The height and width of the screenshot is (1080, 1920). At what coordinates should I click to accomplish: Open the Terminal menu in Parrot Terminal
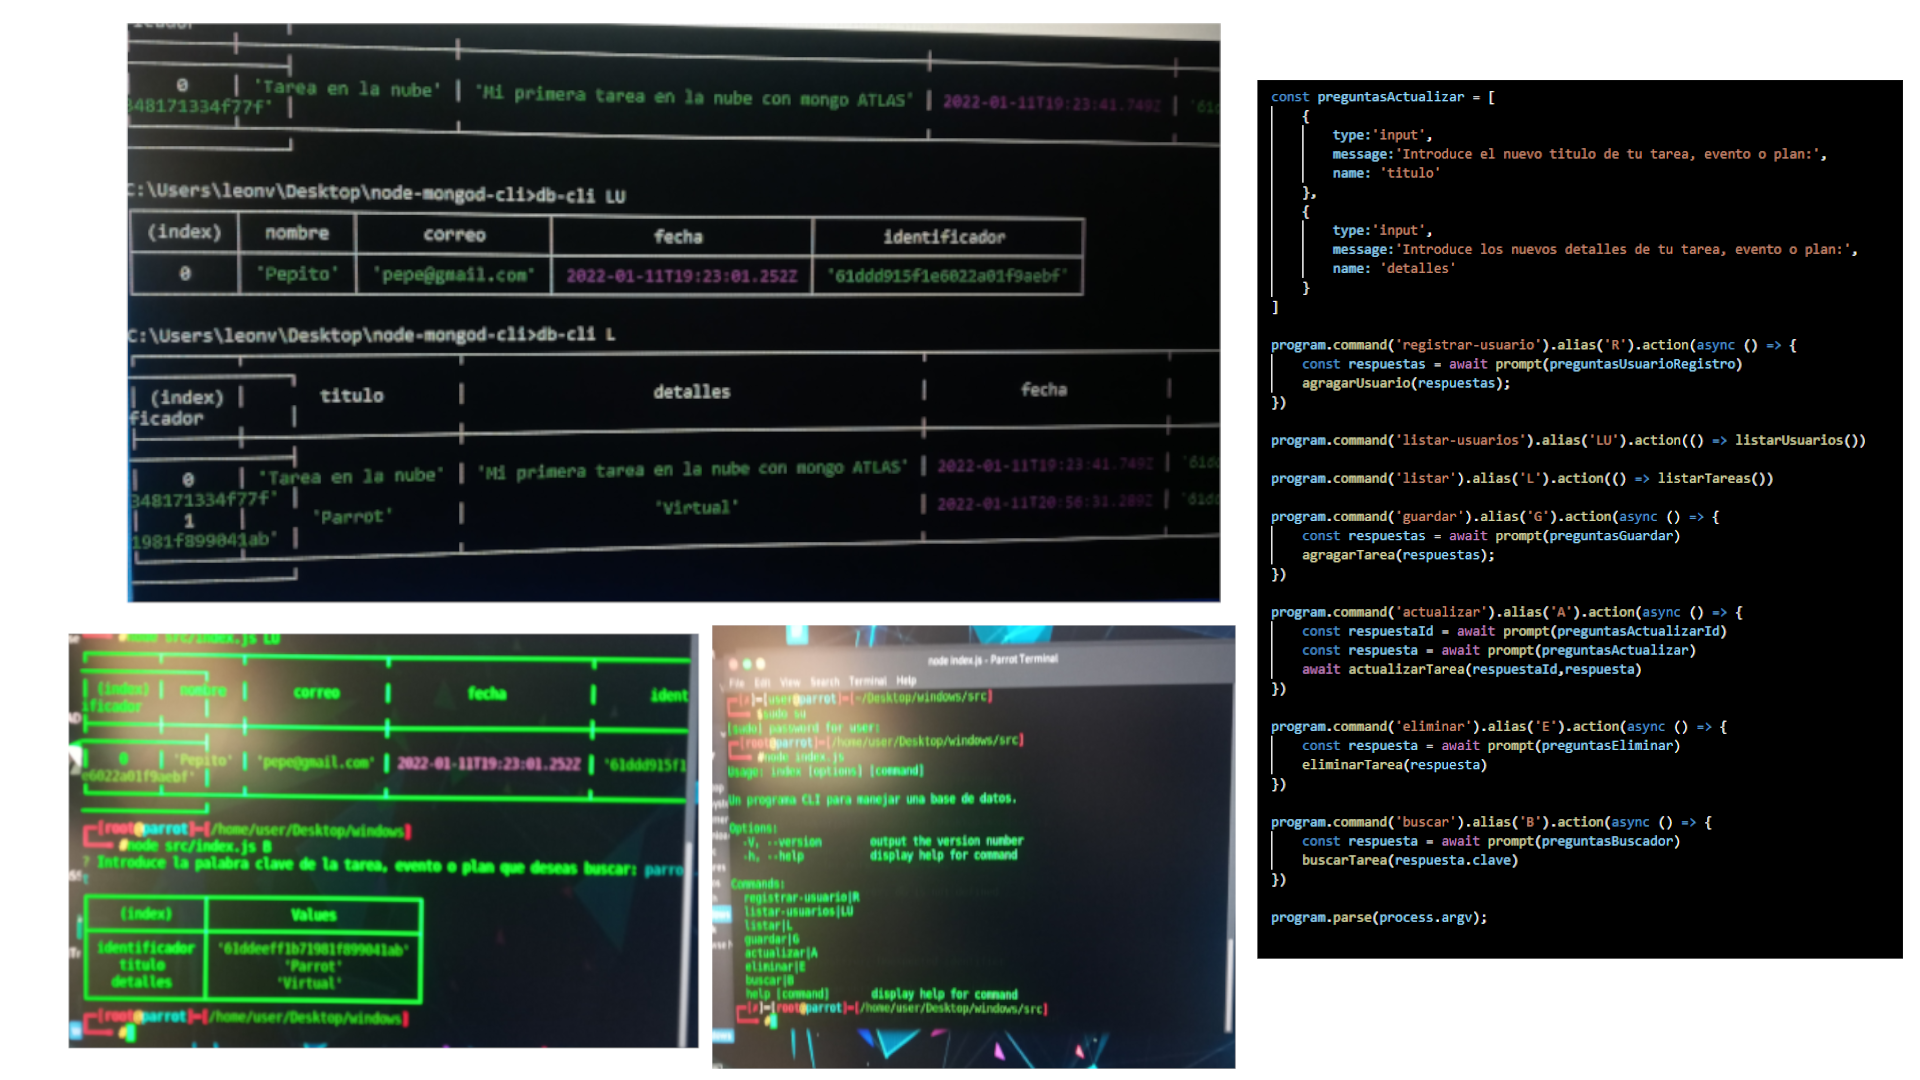867,681
